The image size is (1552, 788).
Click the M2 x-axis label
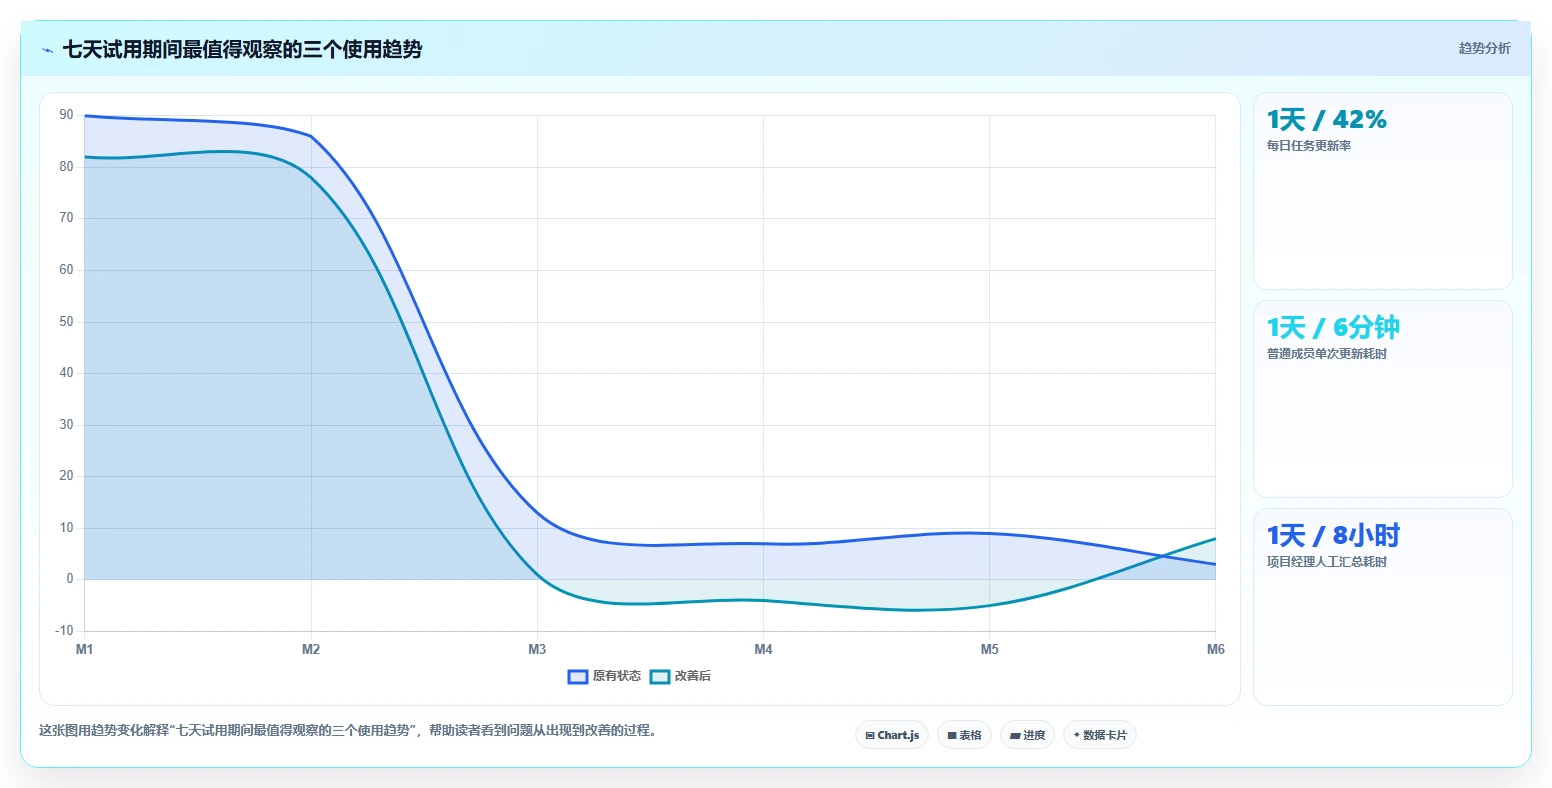tap(311, 650)
